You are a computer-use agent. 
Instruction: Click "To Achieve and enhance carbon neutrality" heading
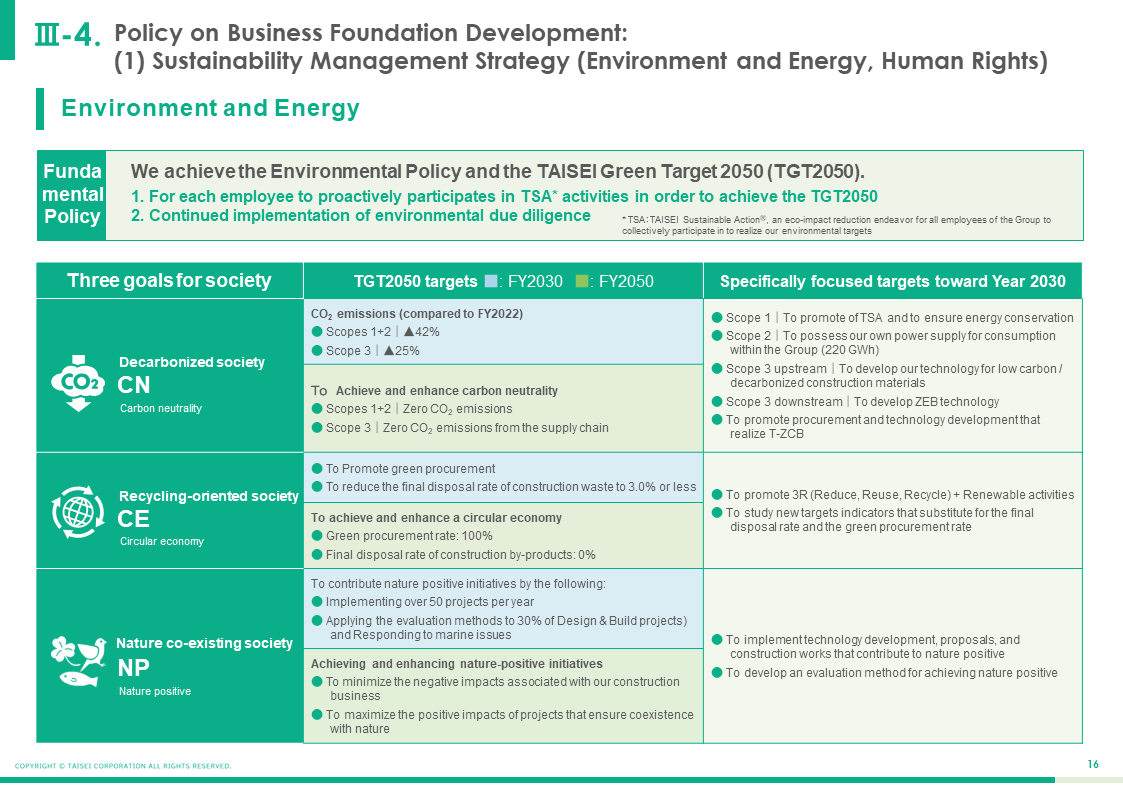pyautogui.click(x=434, y=391)
